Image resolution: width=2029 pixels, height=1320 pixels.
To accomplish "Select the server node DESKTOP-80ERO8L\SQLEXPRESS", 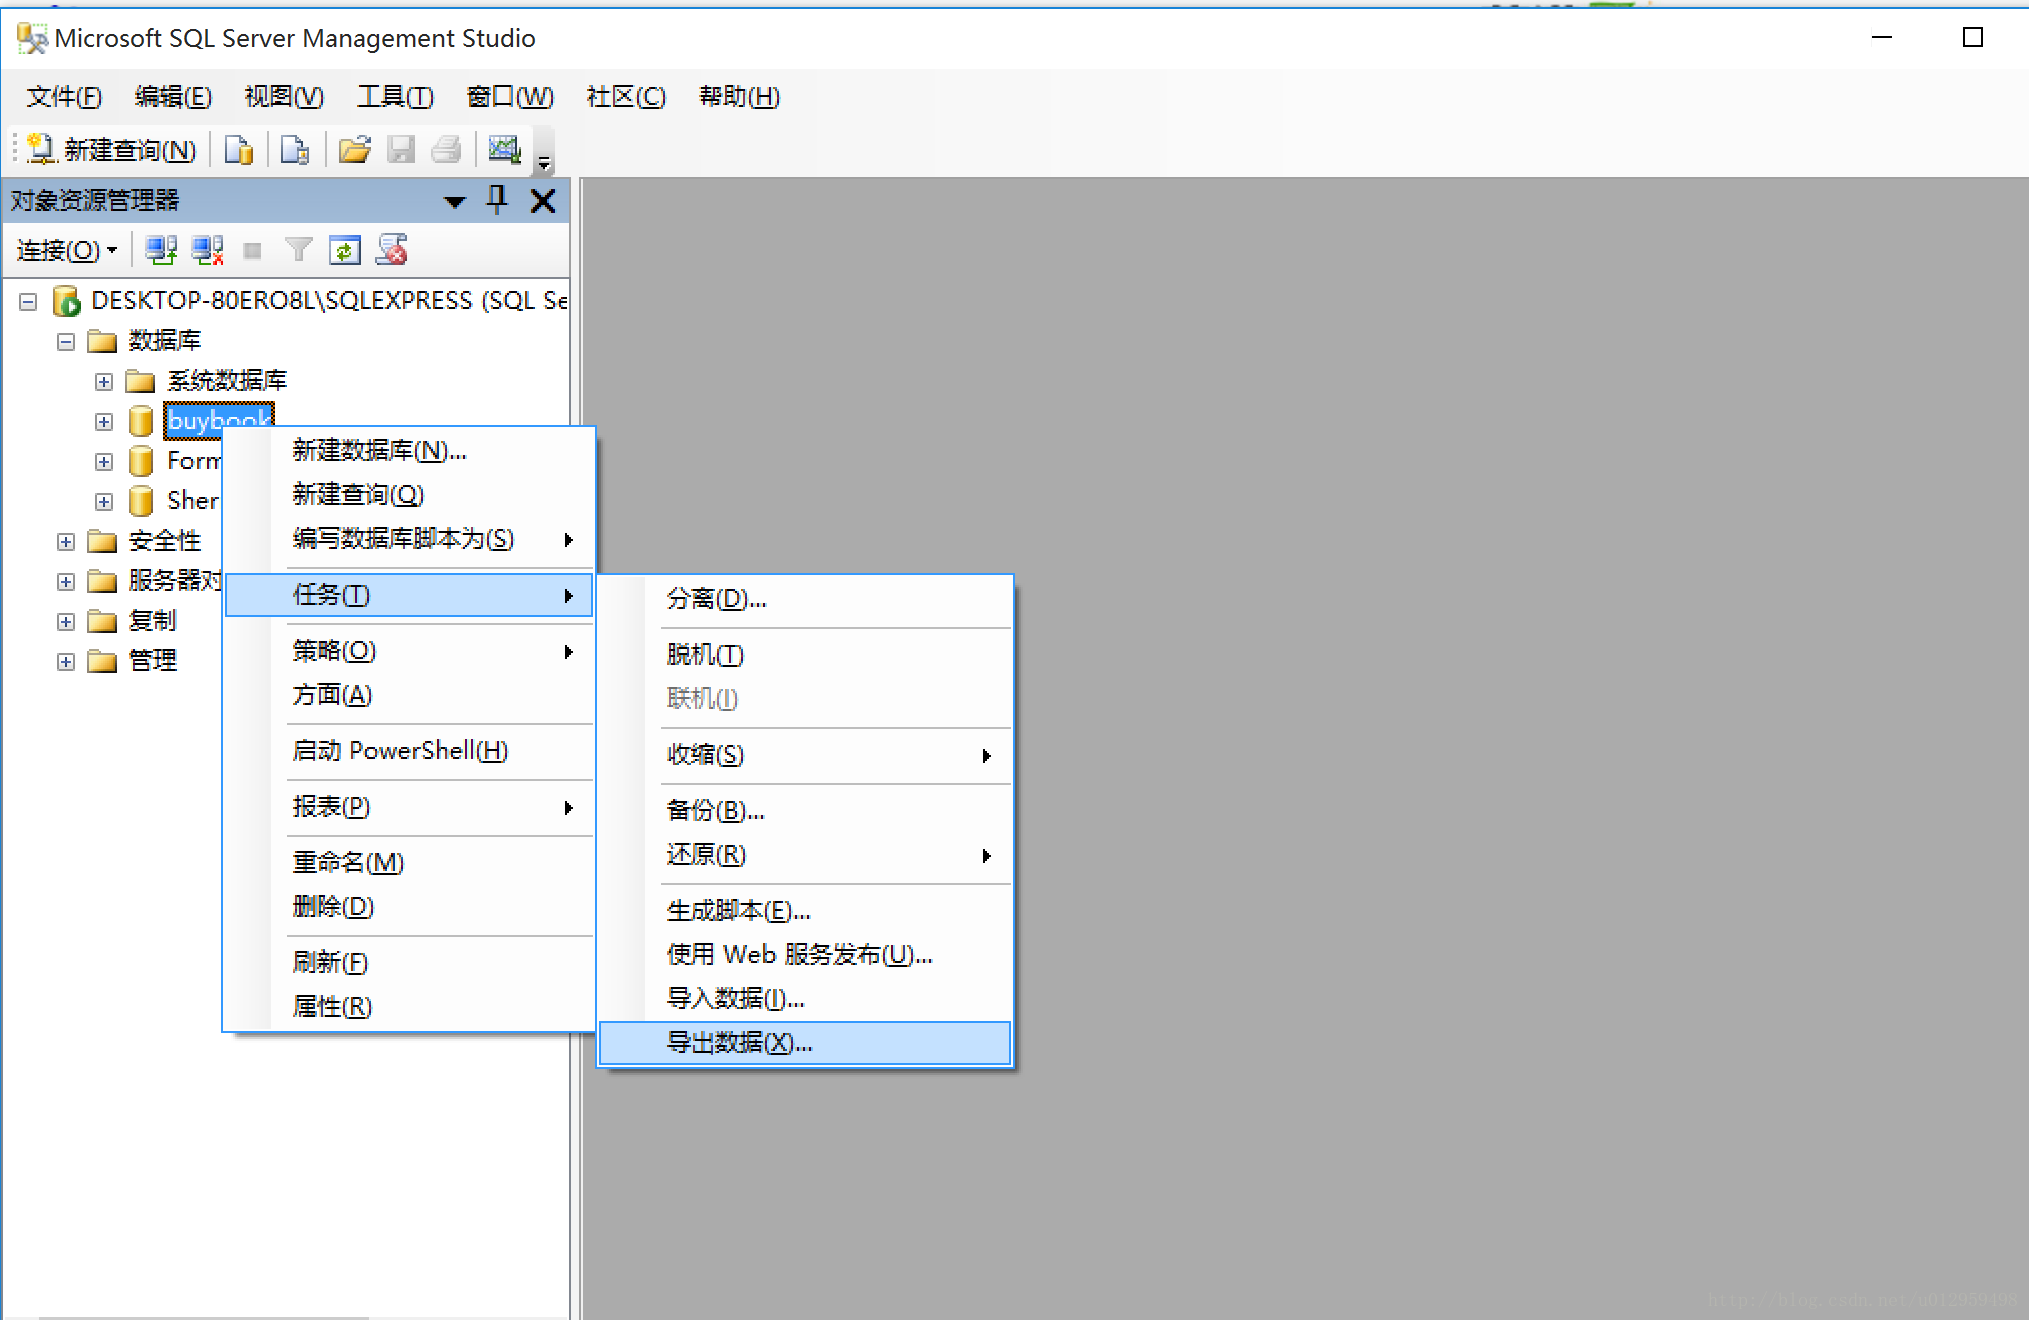I will click(328, 301).
